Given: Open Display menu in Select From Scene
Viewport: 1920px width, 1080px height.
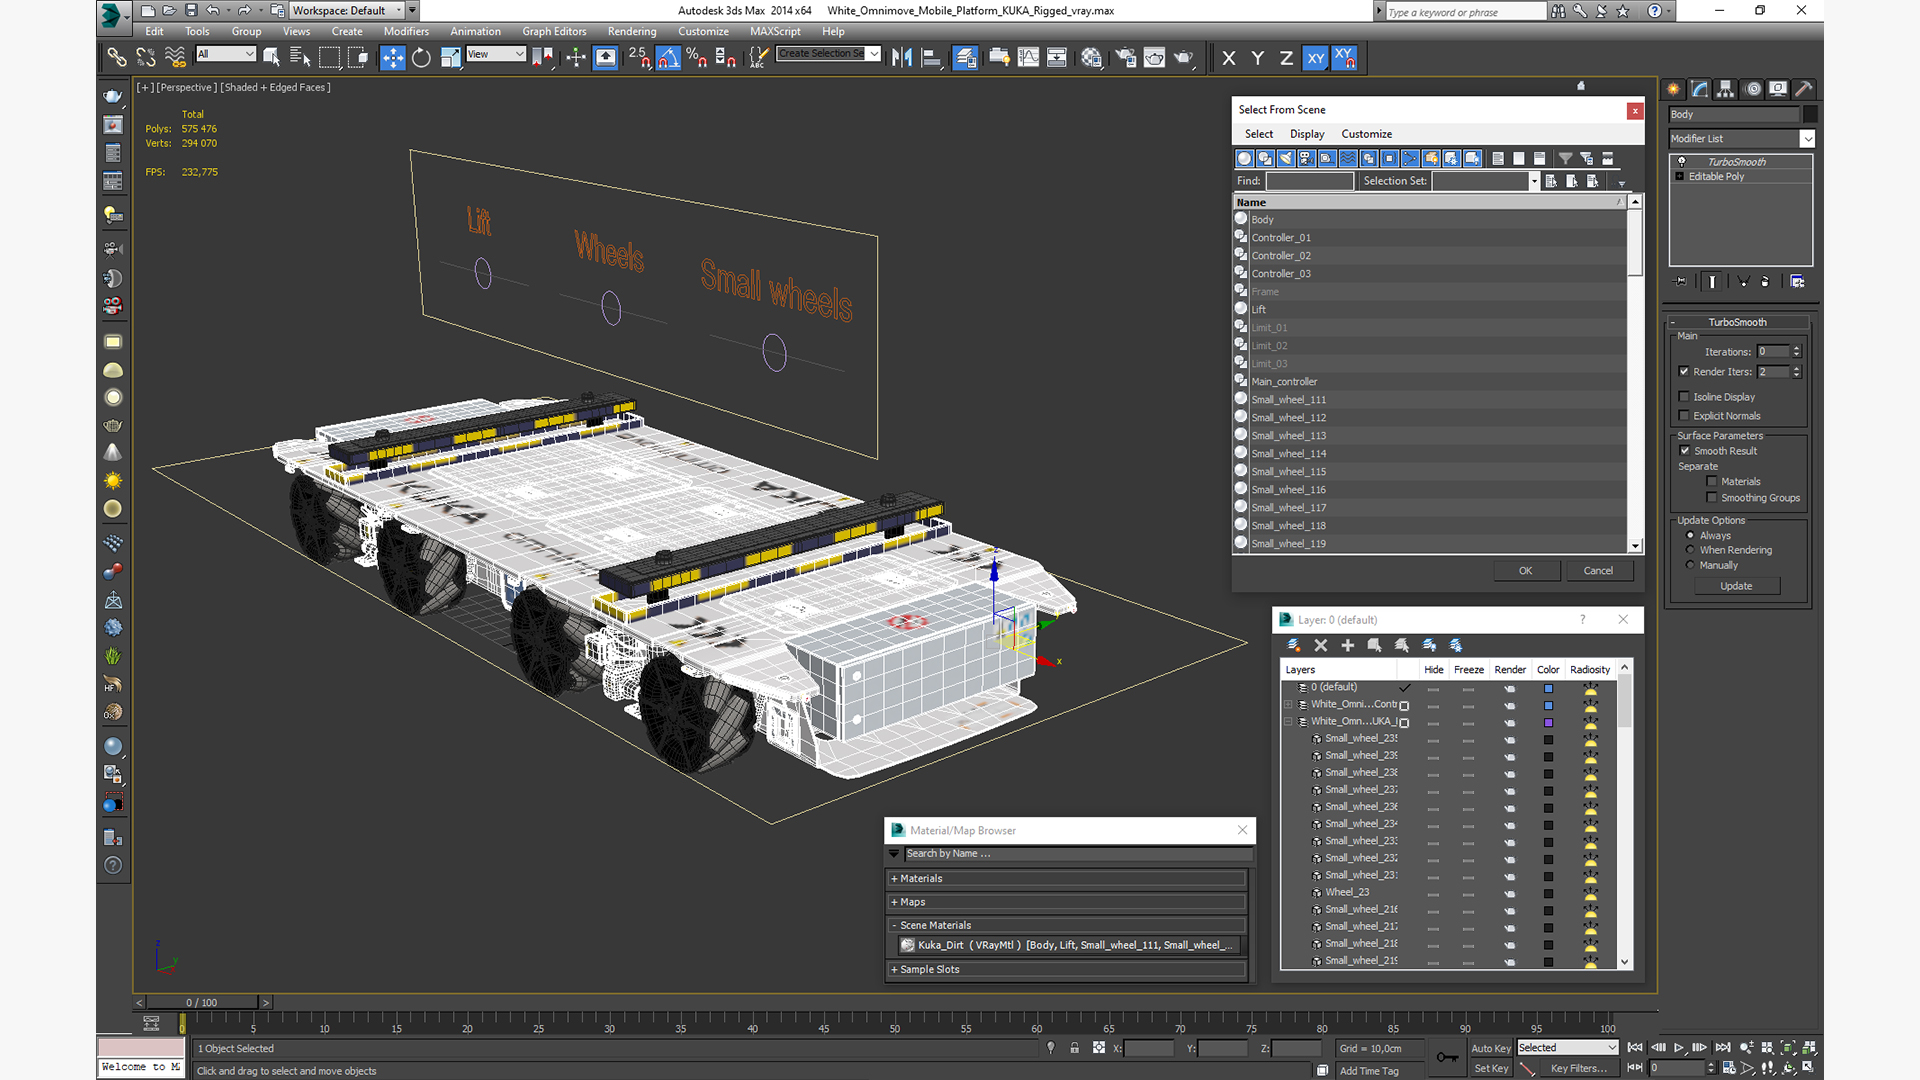Looking at the screenshot, I should pos(1306,134).
